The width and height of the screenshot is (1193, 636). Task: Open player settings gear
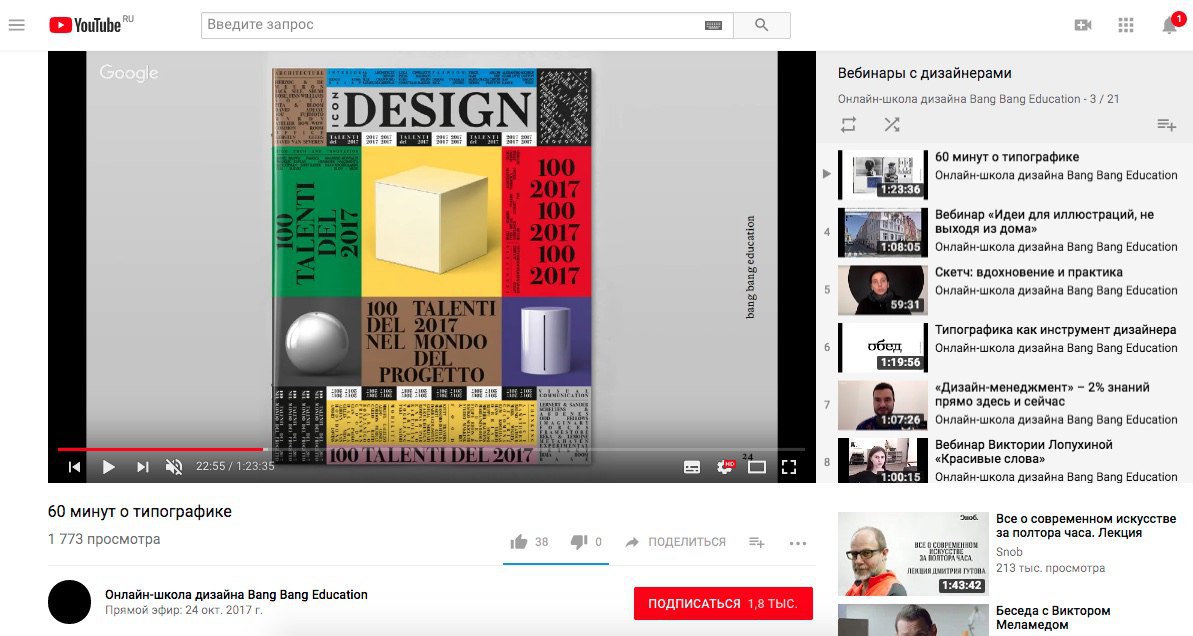[x=725, y=467]
